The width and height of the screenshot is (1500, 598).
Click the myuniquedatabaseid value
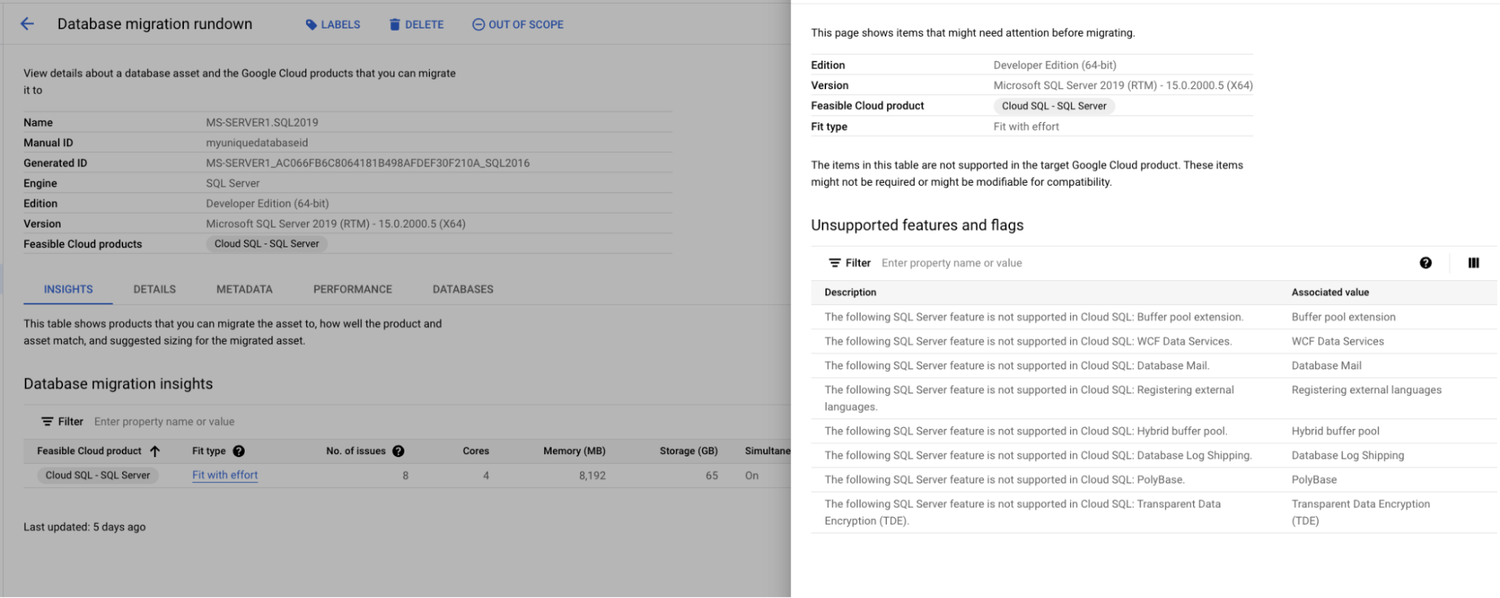257,143
